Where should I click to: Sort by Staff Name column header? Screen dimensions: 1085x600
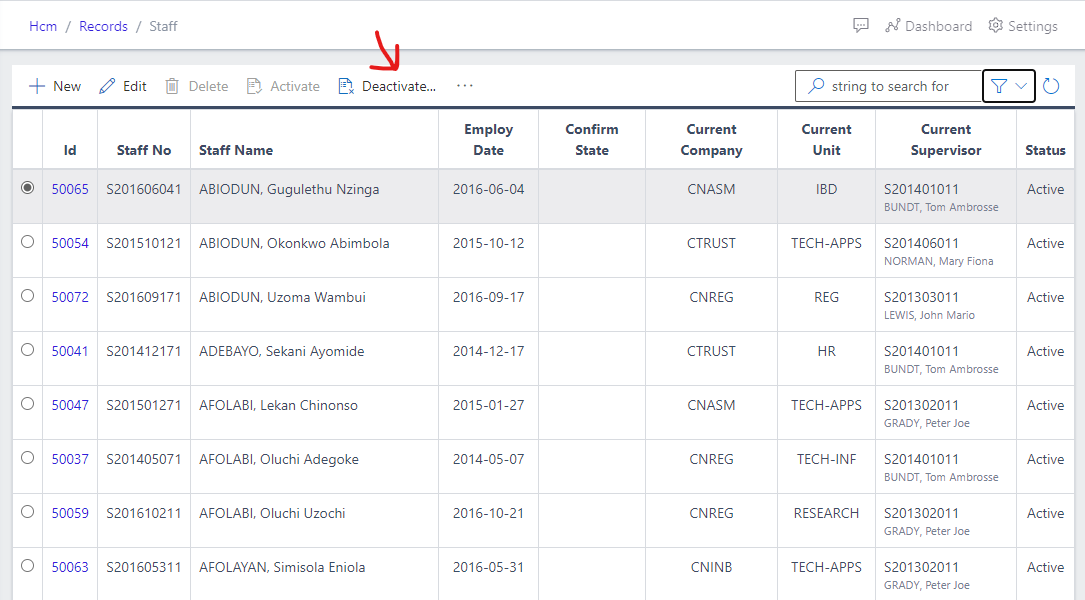point(236,150)
